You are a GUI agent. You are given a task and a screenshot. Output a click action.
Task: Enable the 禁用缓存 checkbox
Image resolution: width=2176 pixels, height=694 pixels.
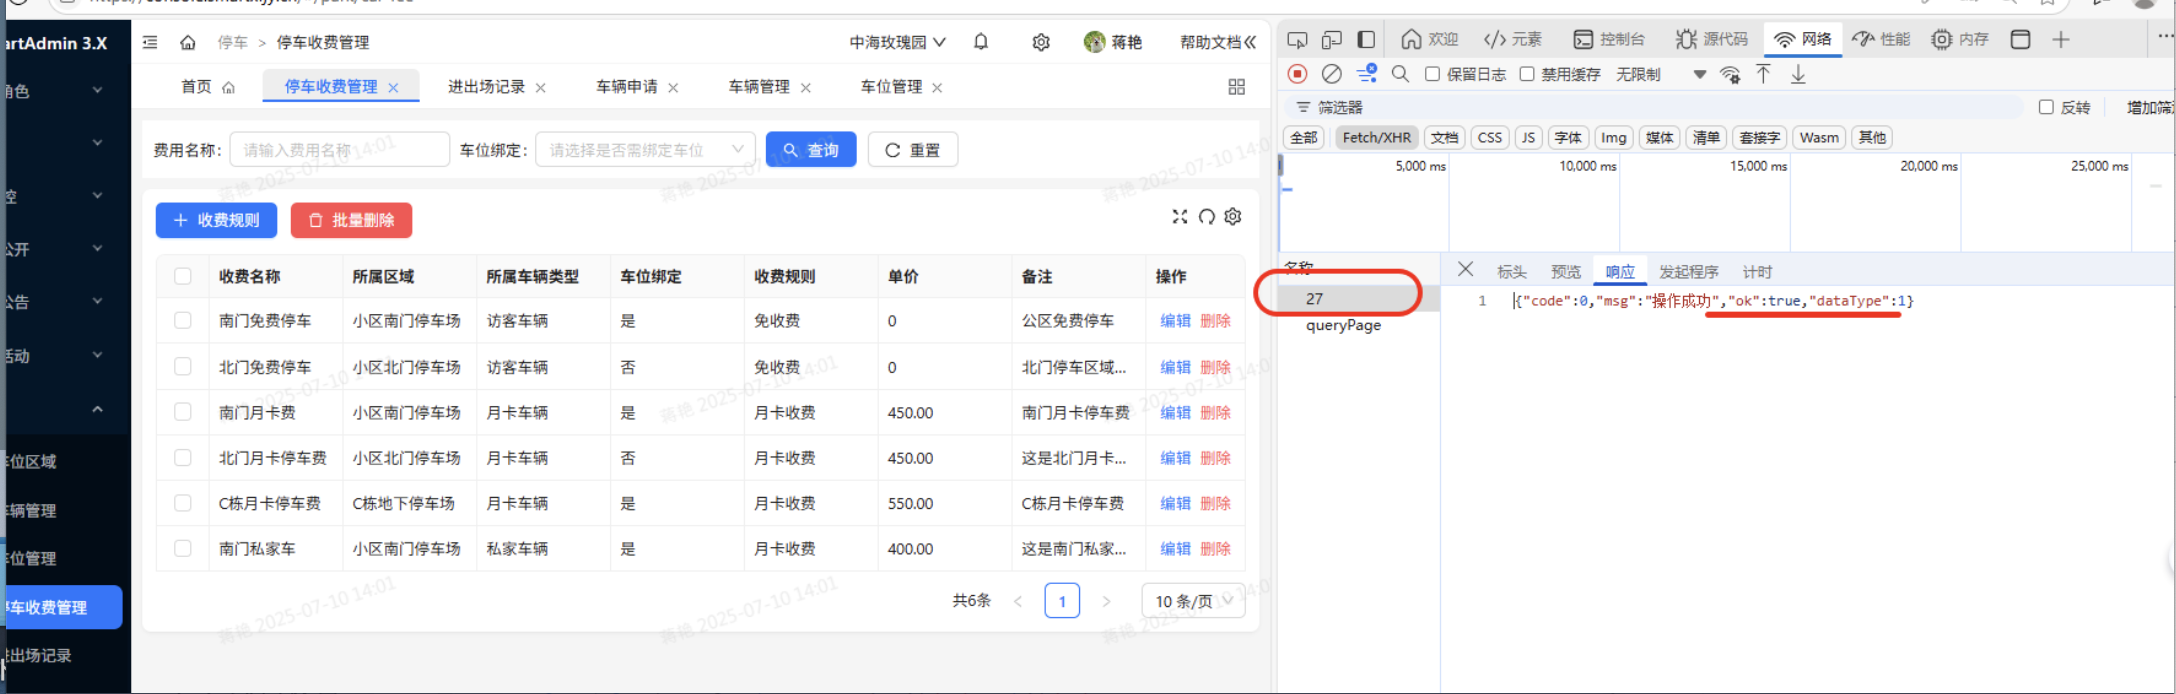tap(1526, 74)
